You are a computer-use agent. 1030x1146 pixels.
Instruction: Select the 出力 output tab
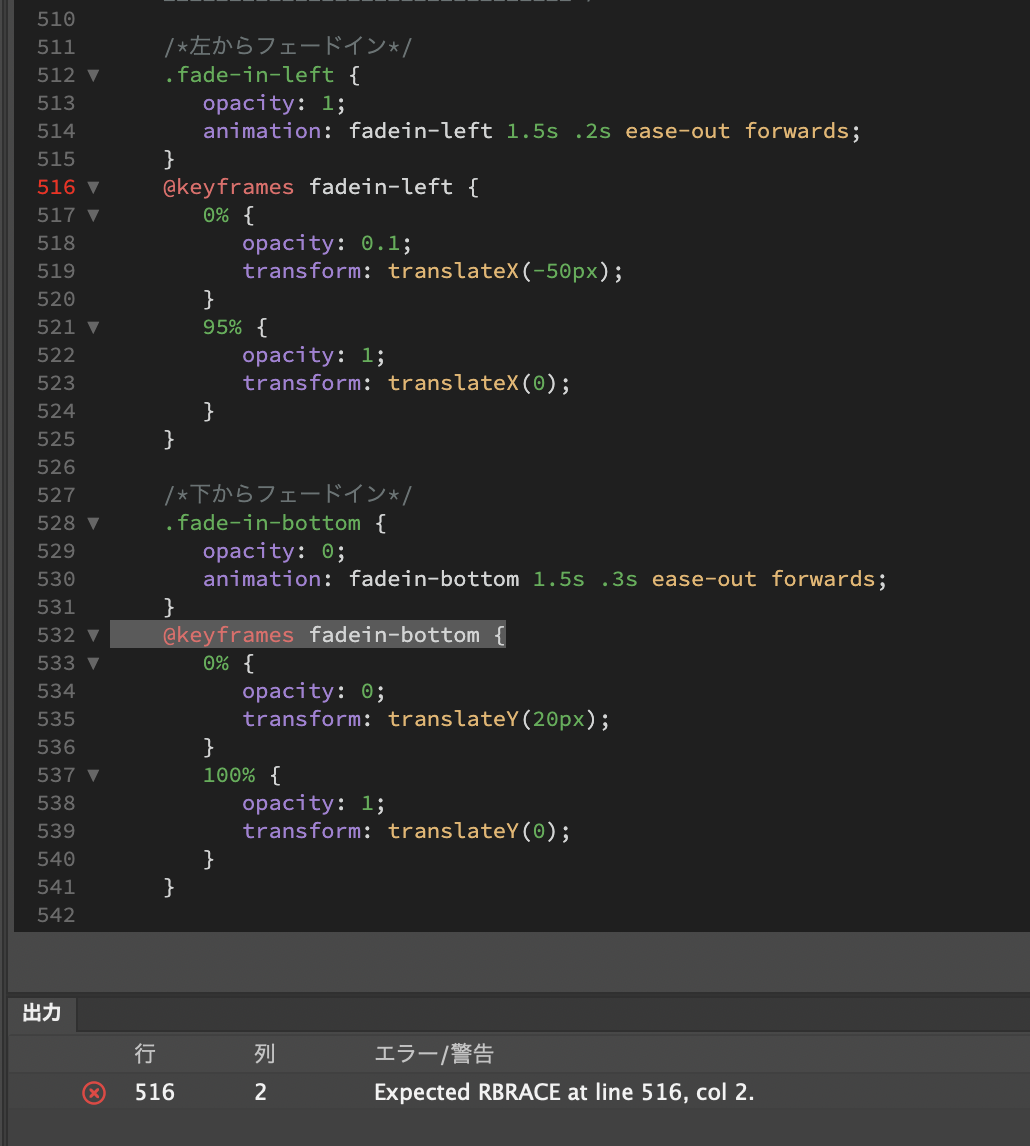point(41,1013)
